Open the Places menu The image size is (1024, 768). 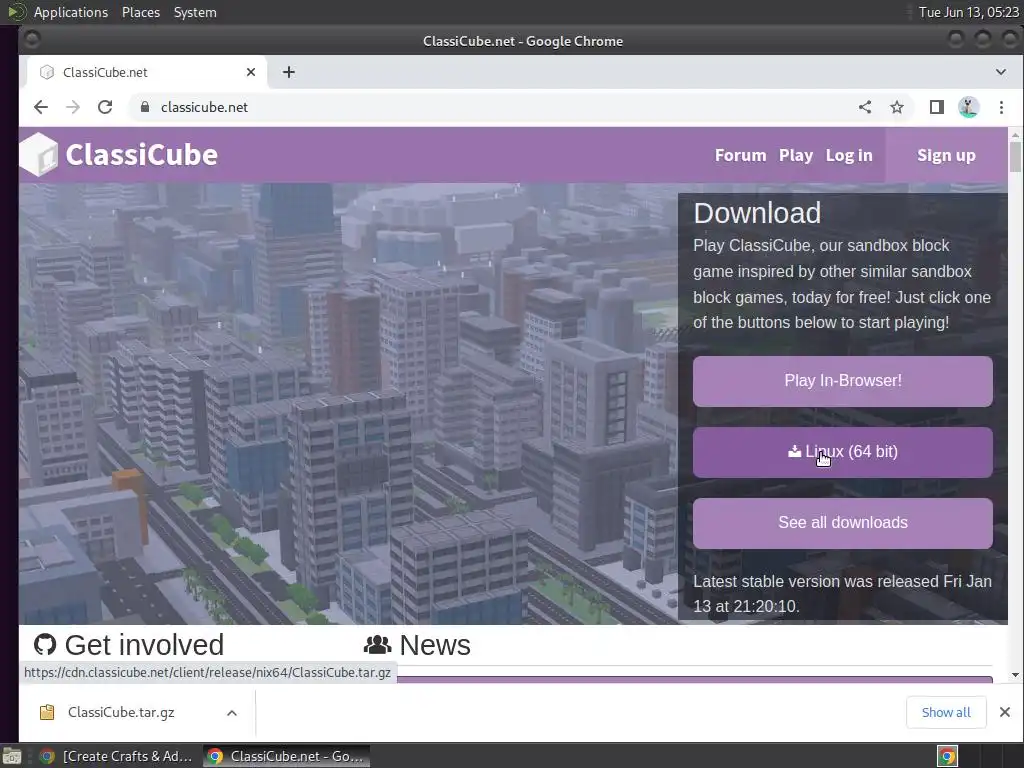coord(140,12)
